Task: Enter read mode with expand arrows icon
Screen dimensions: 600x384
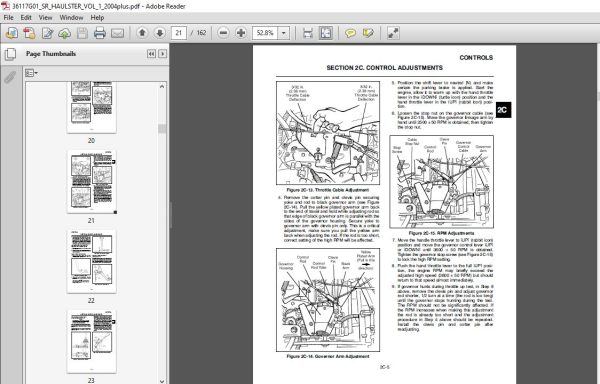Action: pos(393,33)
